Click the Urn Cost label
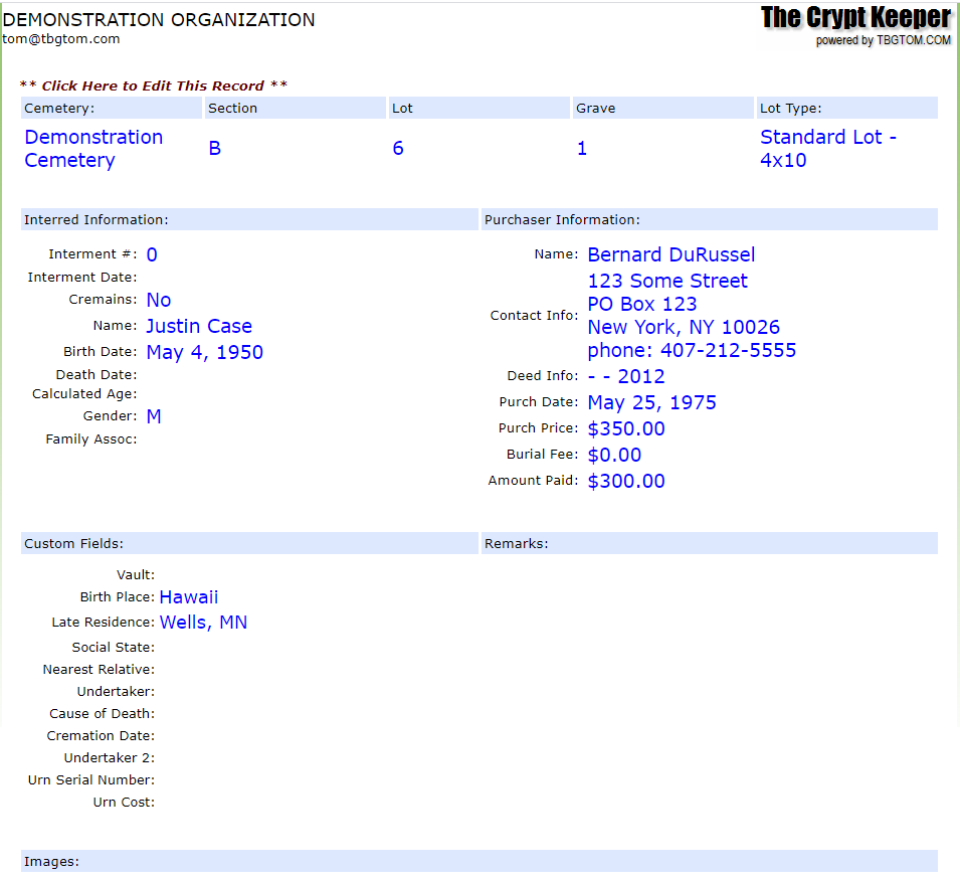The height and width of the screenshot is (880, 960). click(124, 802)
